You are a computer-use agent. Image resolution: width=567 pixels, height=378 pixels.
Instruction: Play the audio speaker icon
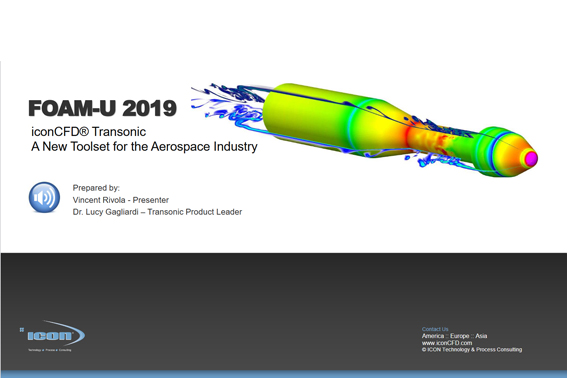(x=44, y=197)
